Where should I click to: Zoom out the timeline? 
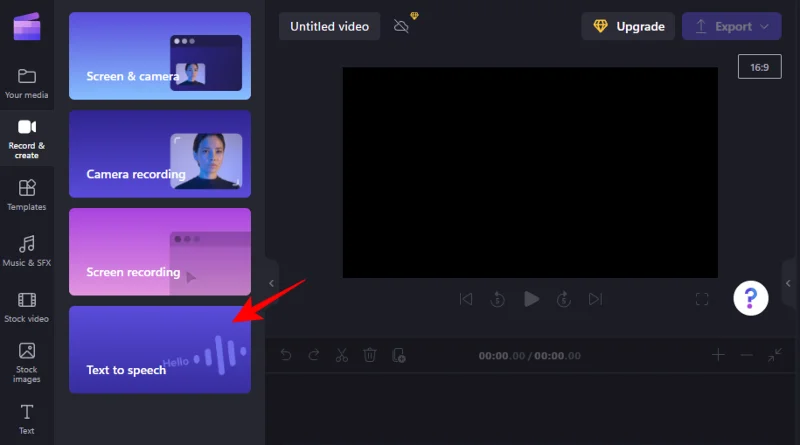[746, 355]
